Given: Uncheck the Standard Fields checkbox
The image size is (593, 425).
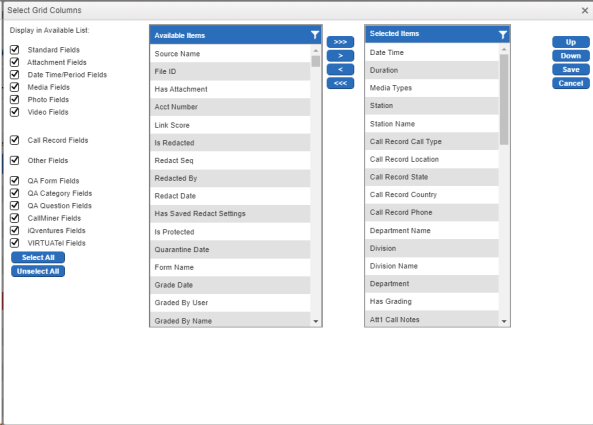Looking at the screenshot, I should tap(15, 50).
